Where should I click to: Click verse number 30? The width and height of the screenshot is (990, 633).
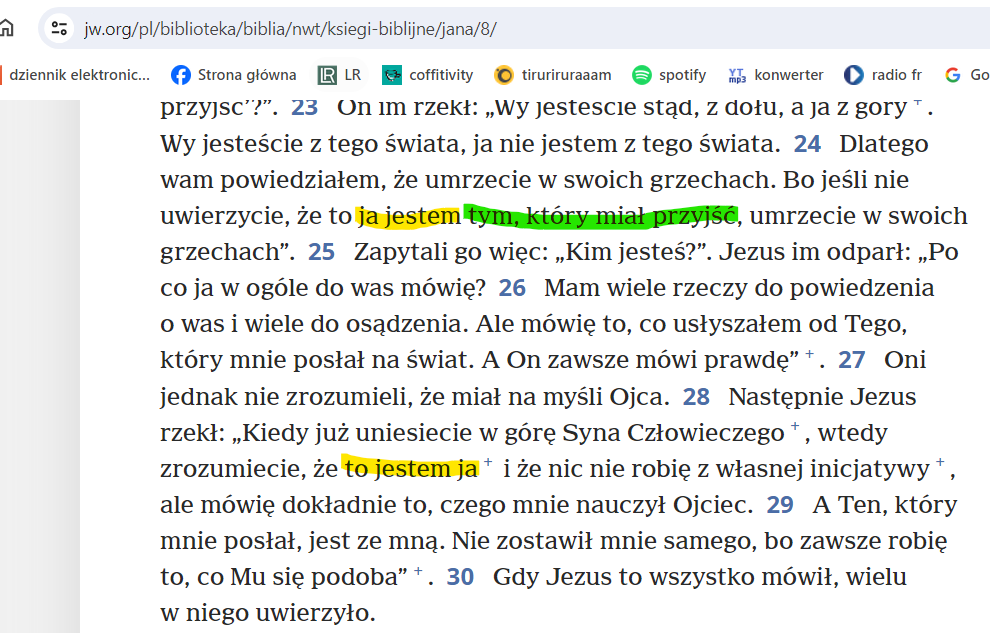tap(460, 578)
